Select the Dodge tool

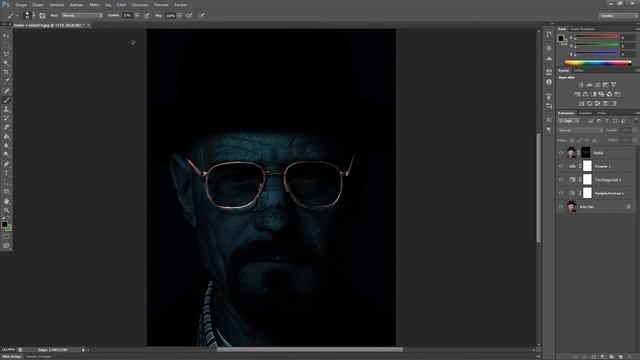[x=6, y=154]
